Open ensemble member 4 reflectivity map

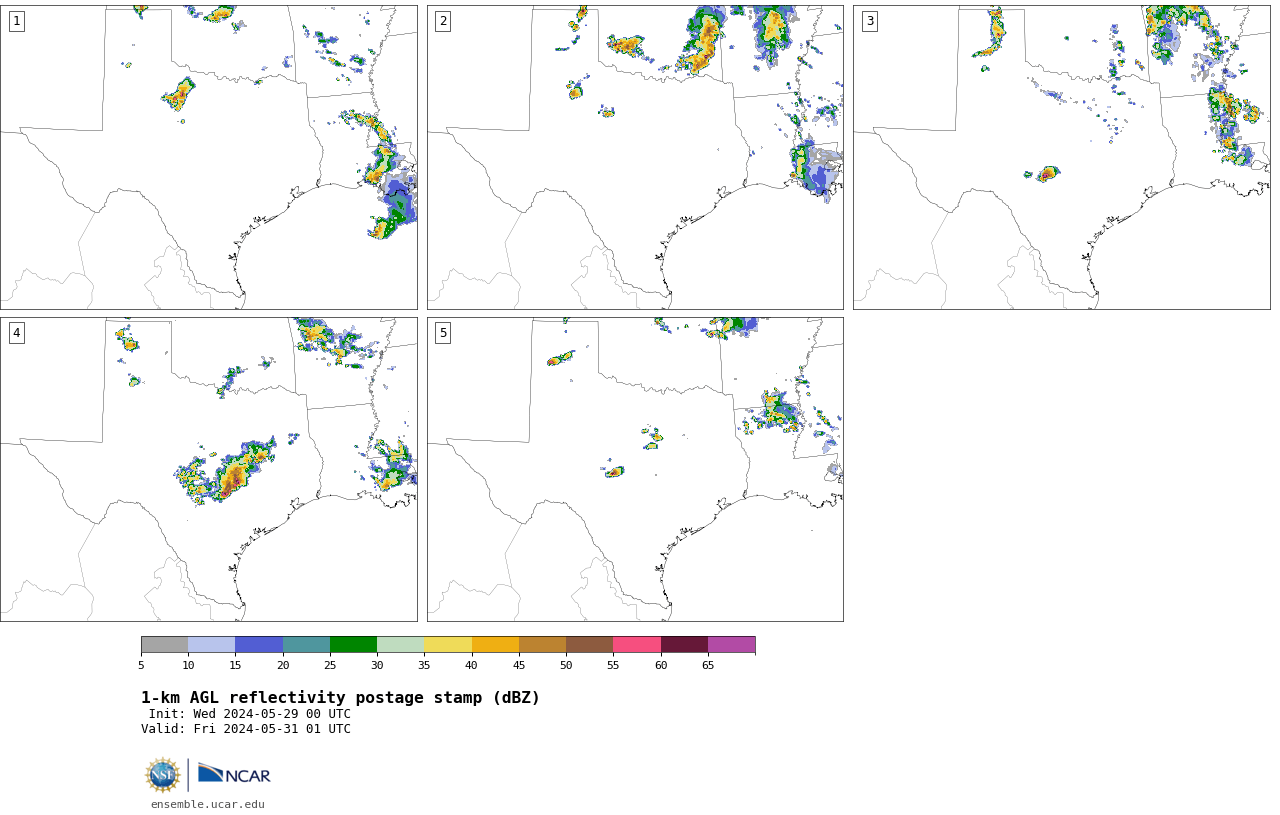point(209,469)
